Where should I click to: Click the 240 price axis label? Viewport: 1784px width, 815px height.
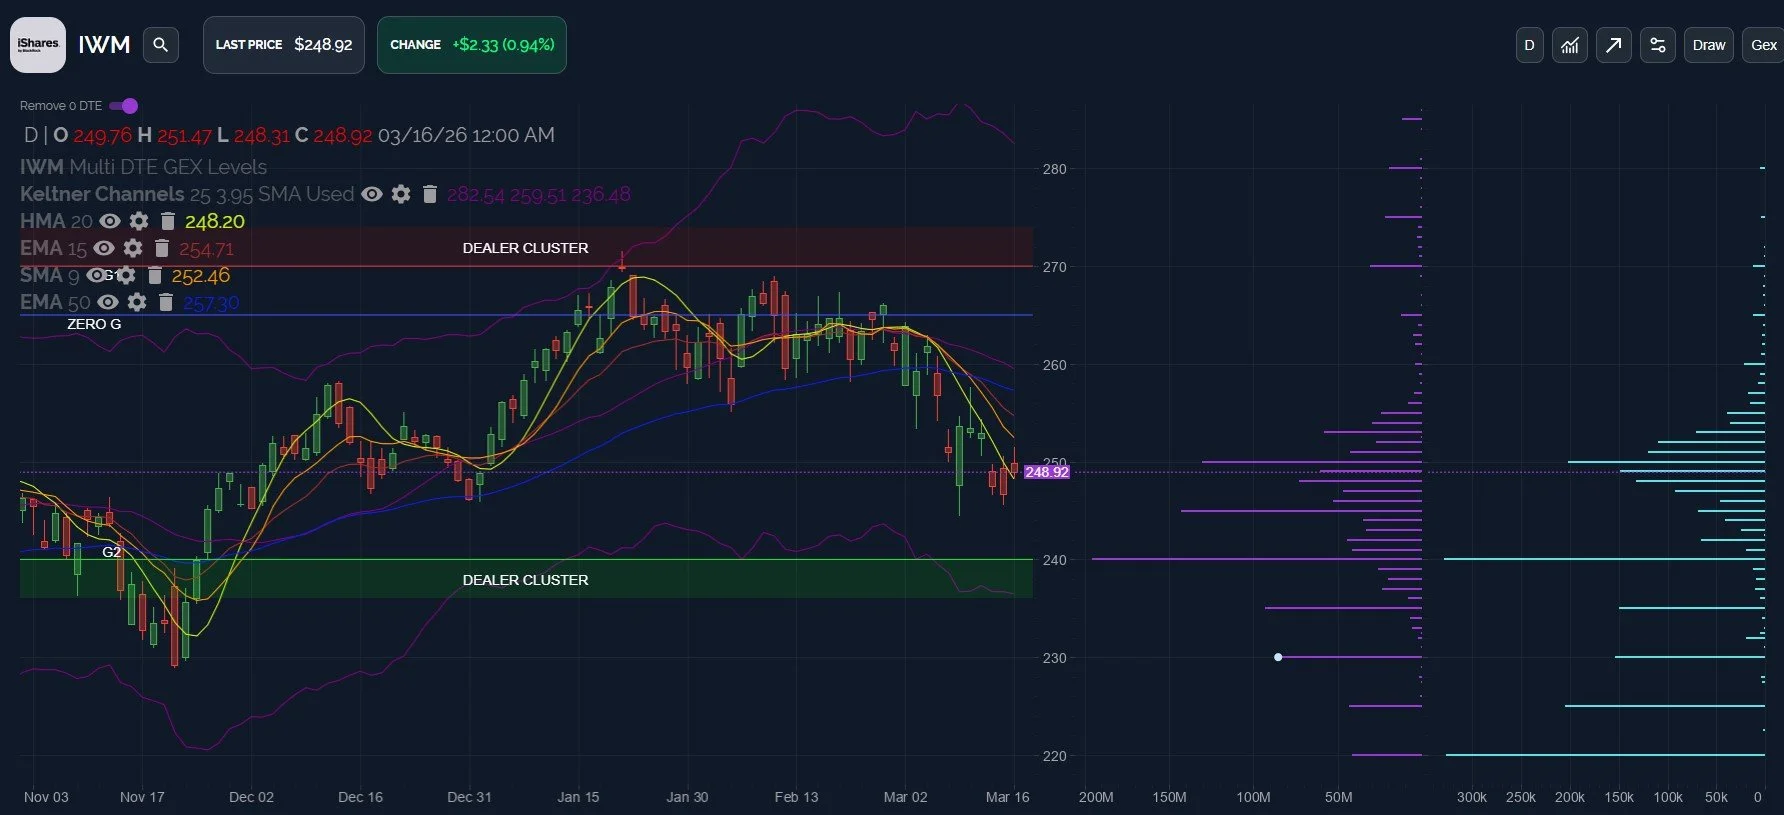1055,560
